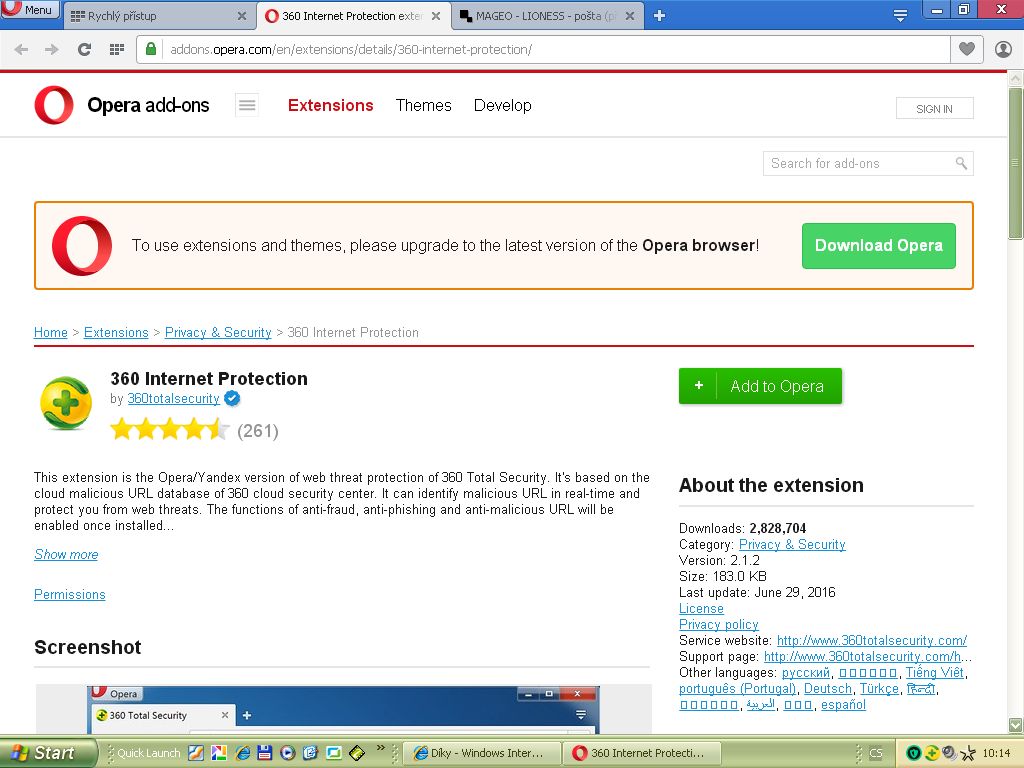Switch to Díky - Windows Internet taskbar window
The width and height of the screenshot is (1024, 768).
pos(481,753)
